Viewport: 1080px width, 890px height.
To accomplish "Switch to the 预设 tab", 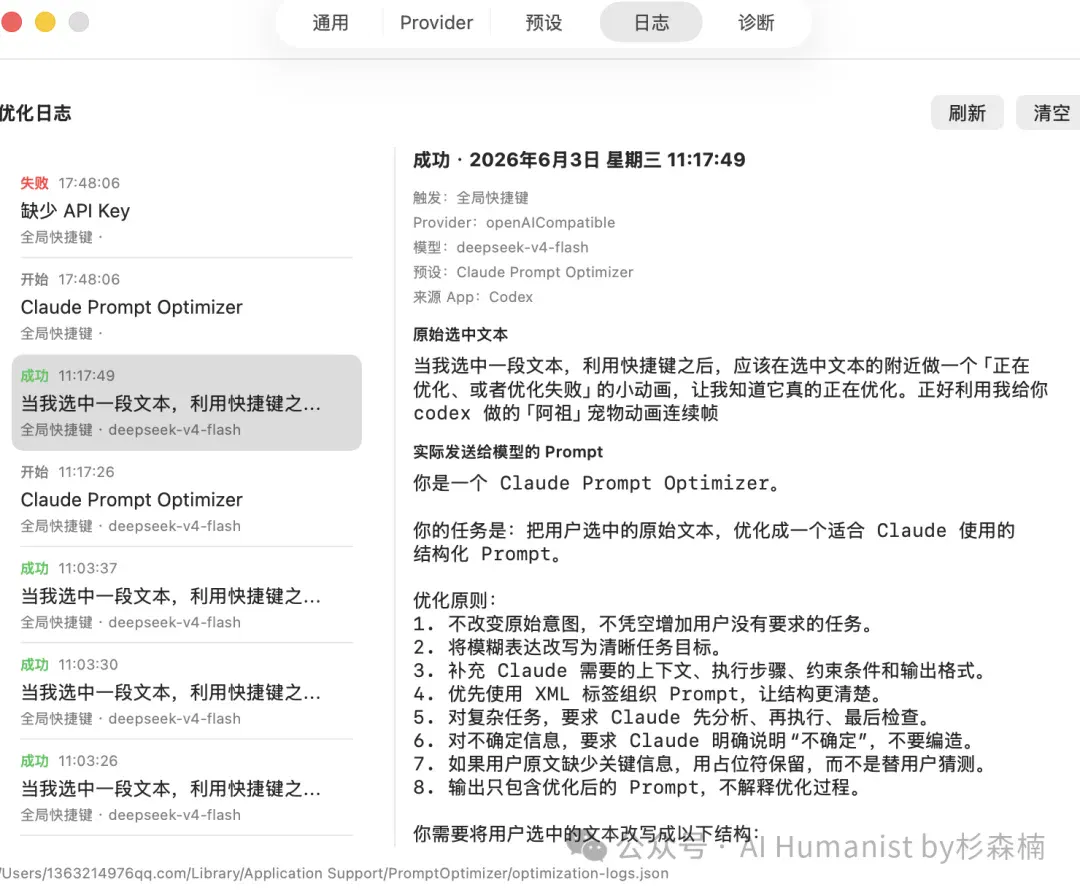I will click(543, 23).
